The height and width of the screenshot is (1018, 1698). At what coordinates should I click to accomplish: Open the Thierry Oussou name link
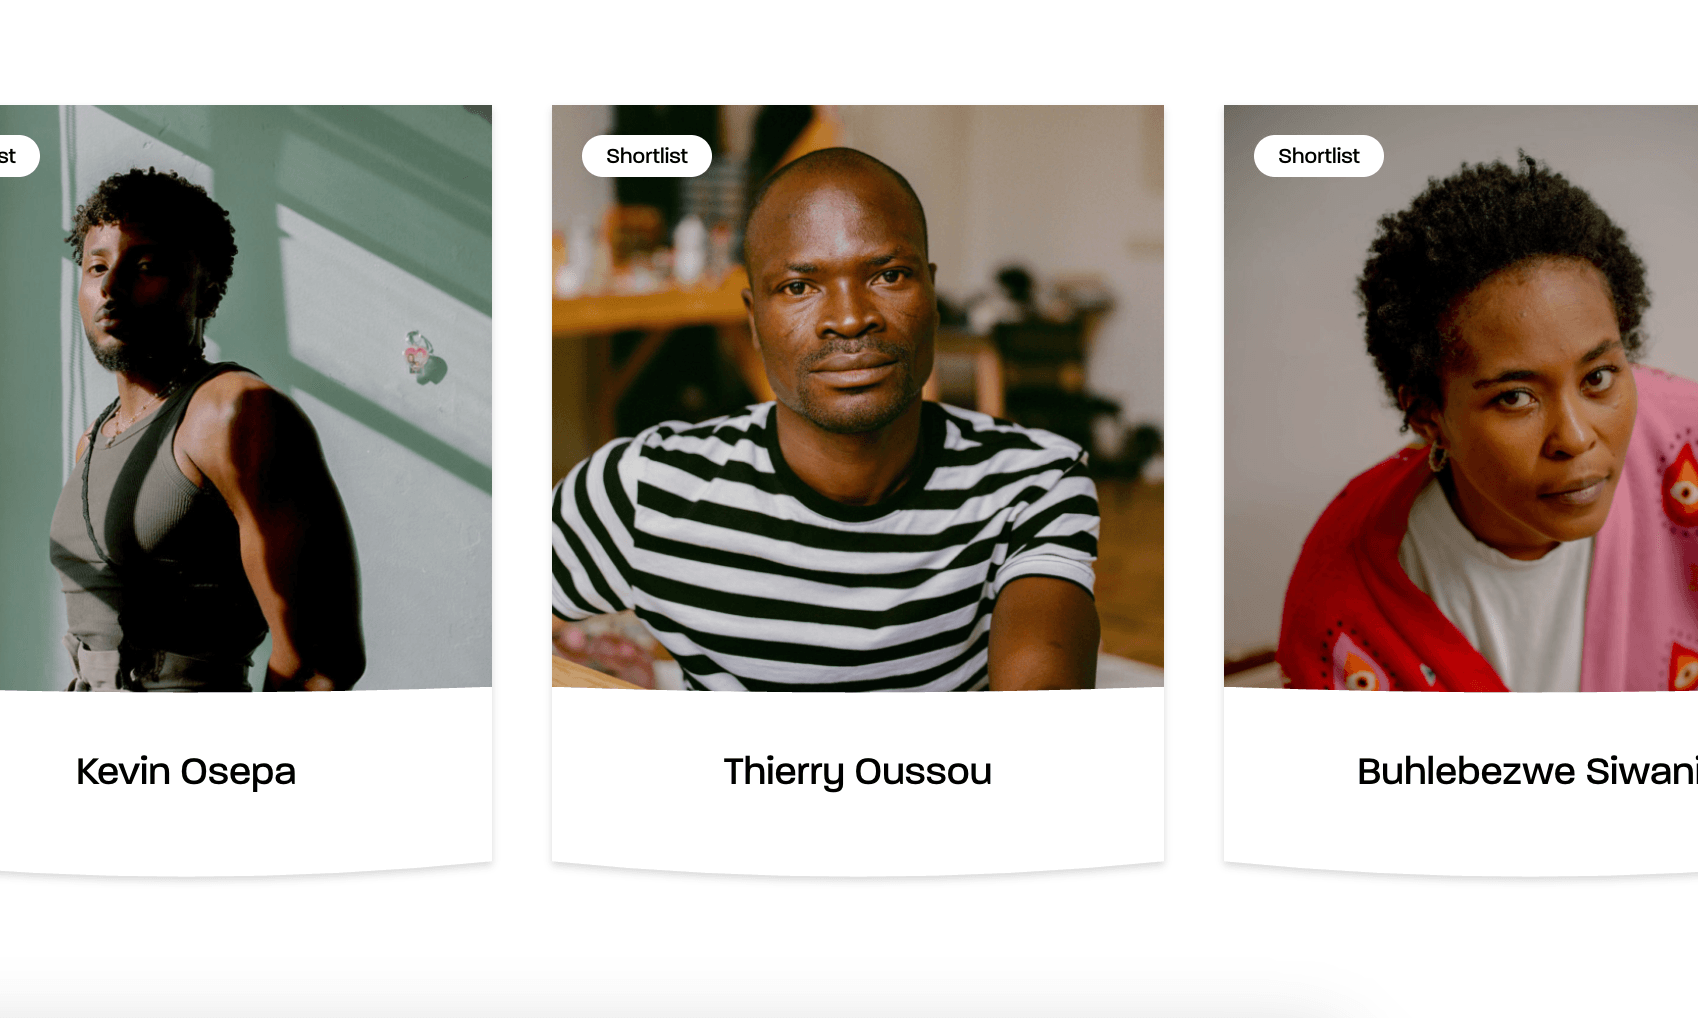857,772
